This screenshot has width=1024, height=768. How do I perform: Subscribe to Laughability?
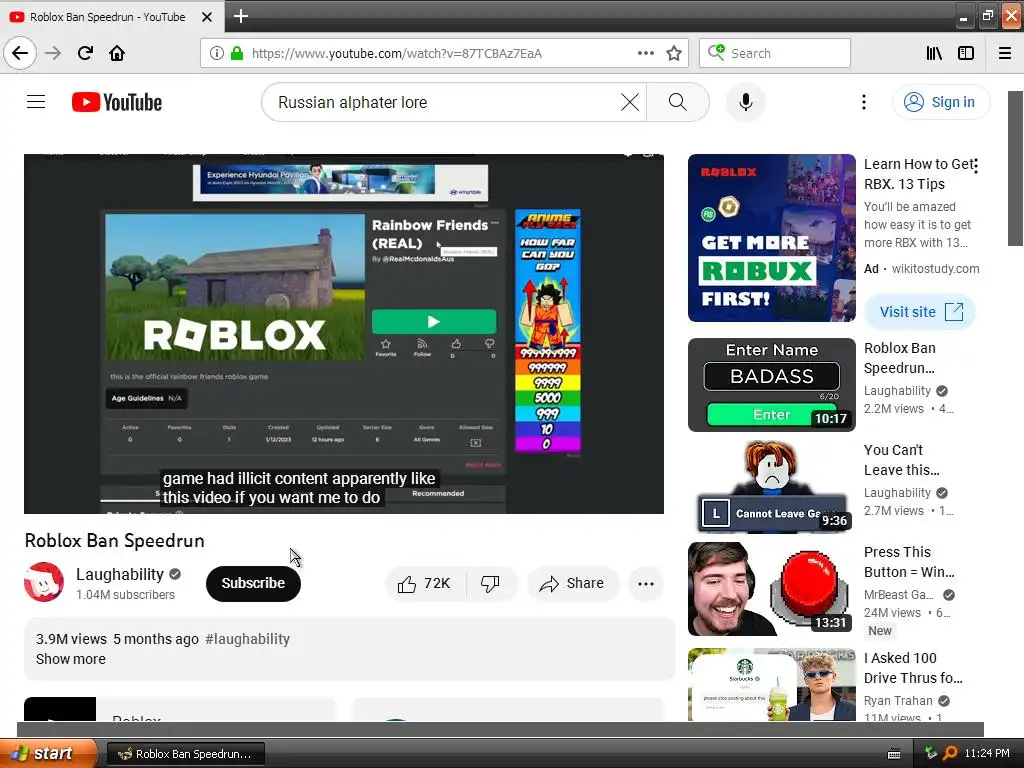[253, 583]
